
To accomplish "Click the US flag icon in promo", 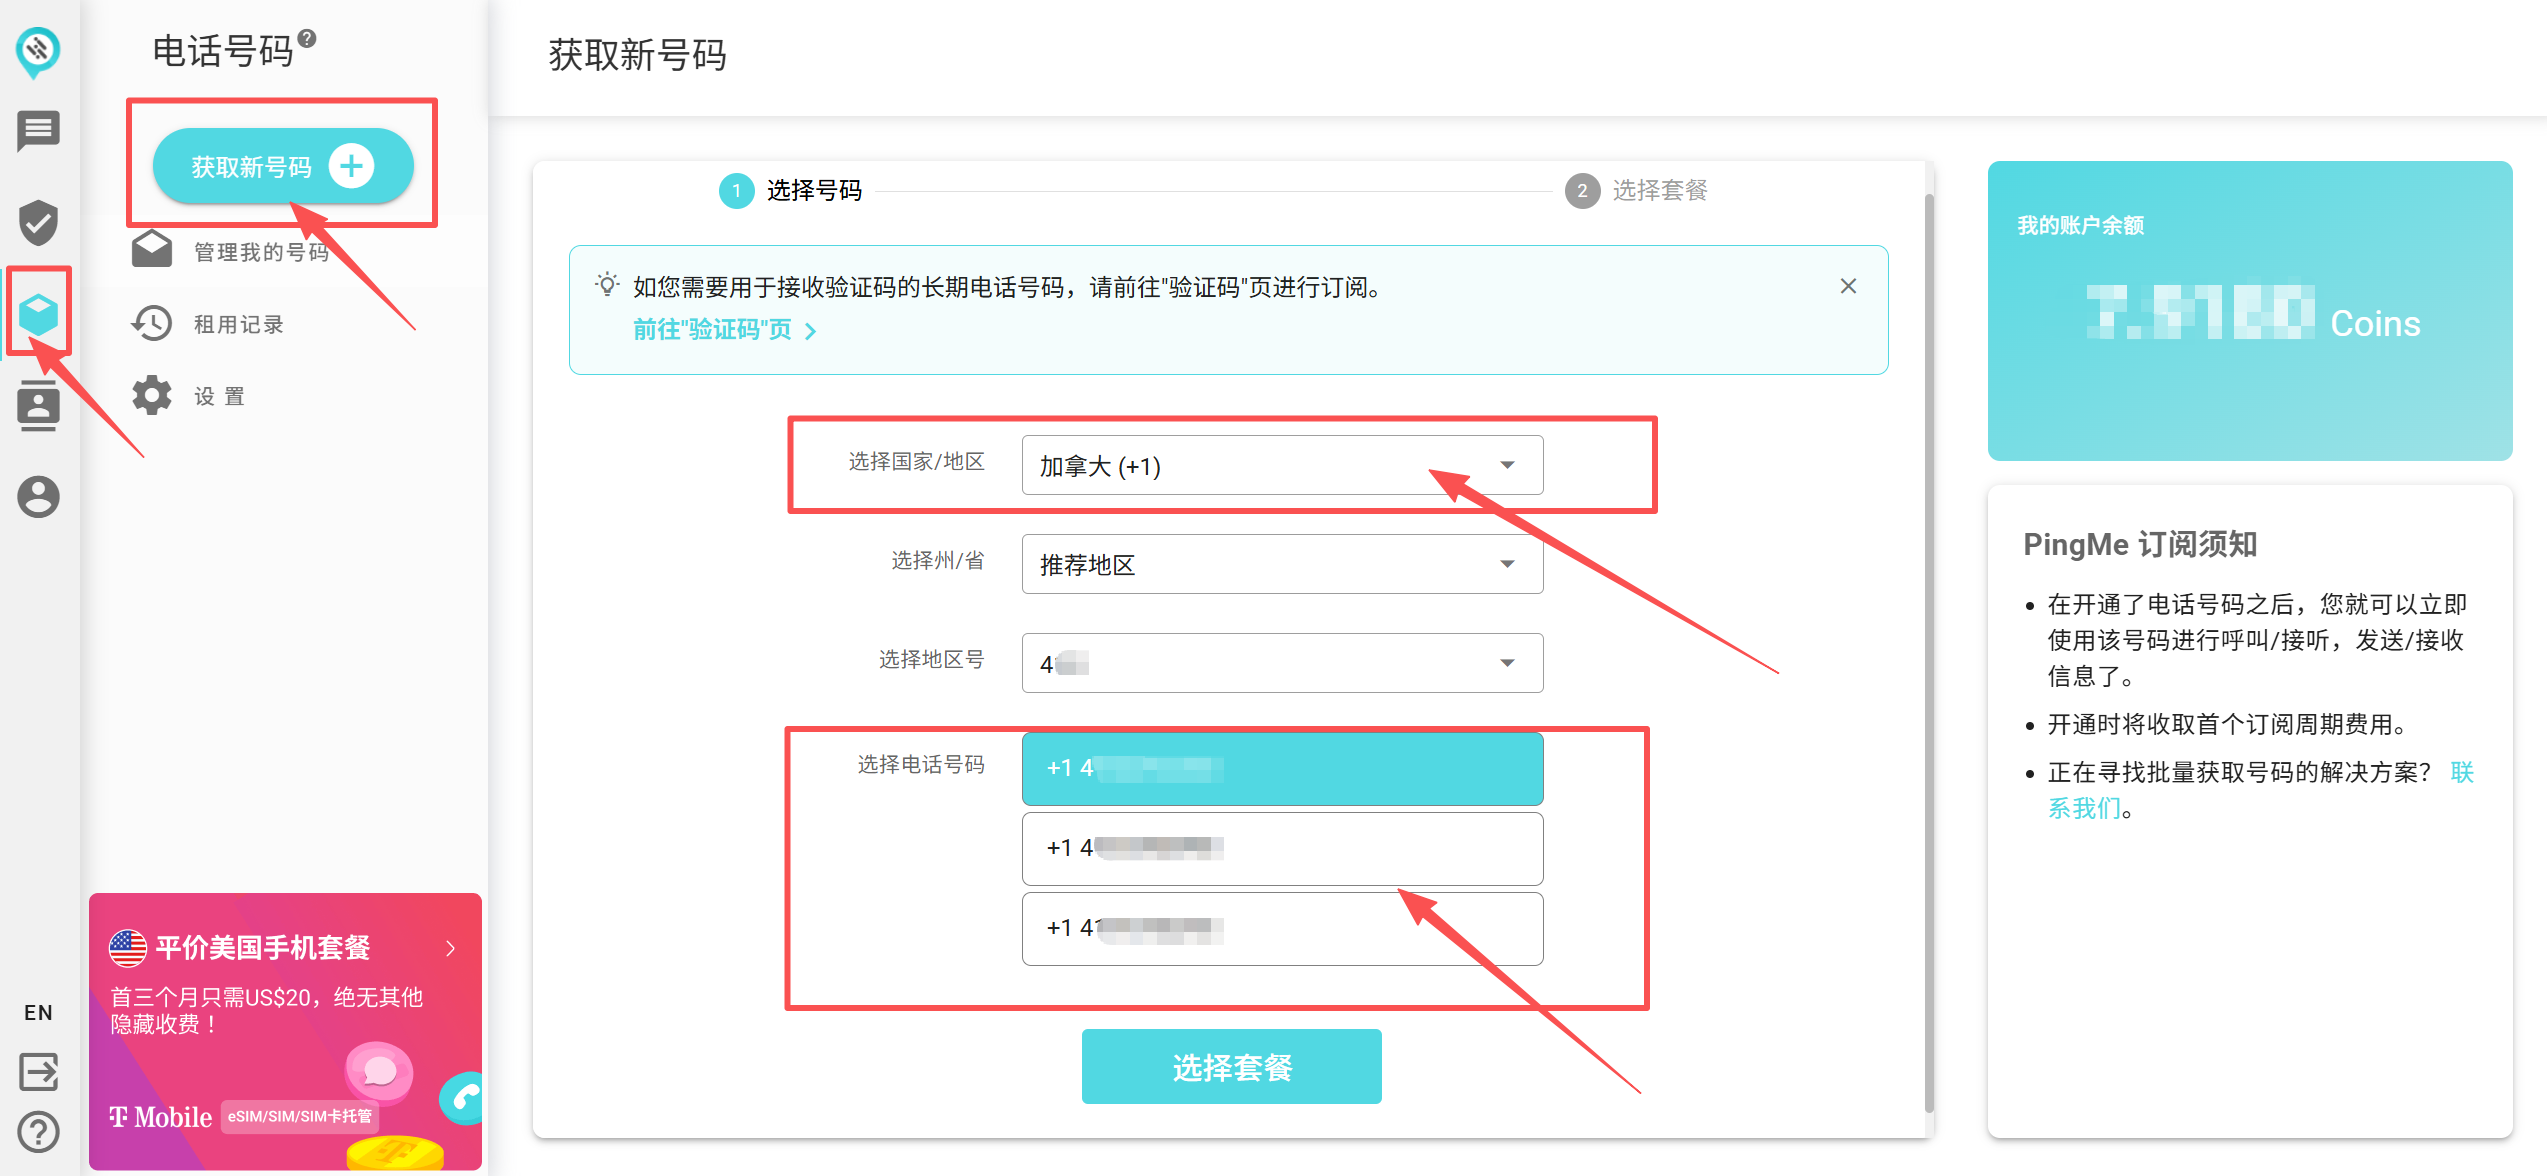I will (128, 948).
